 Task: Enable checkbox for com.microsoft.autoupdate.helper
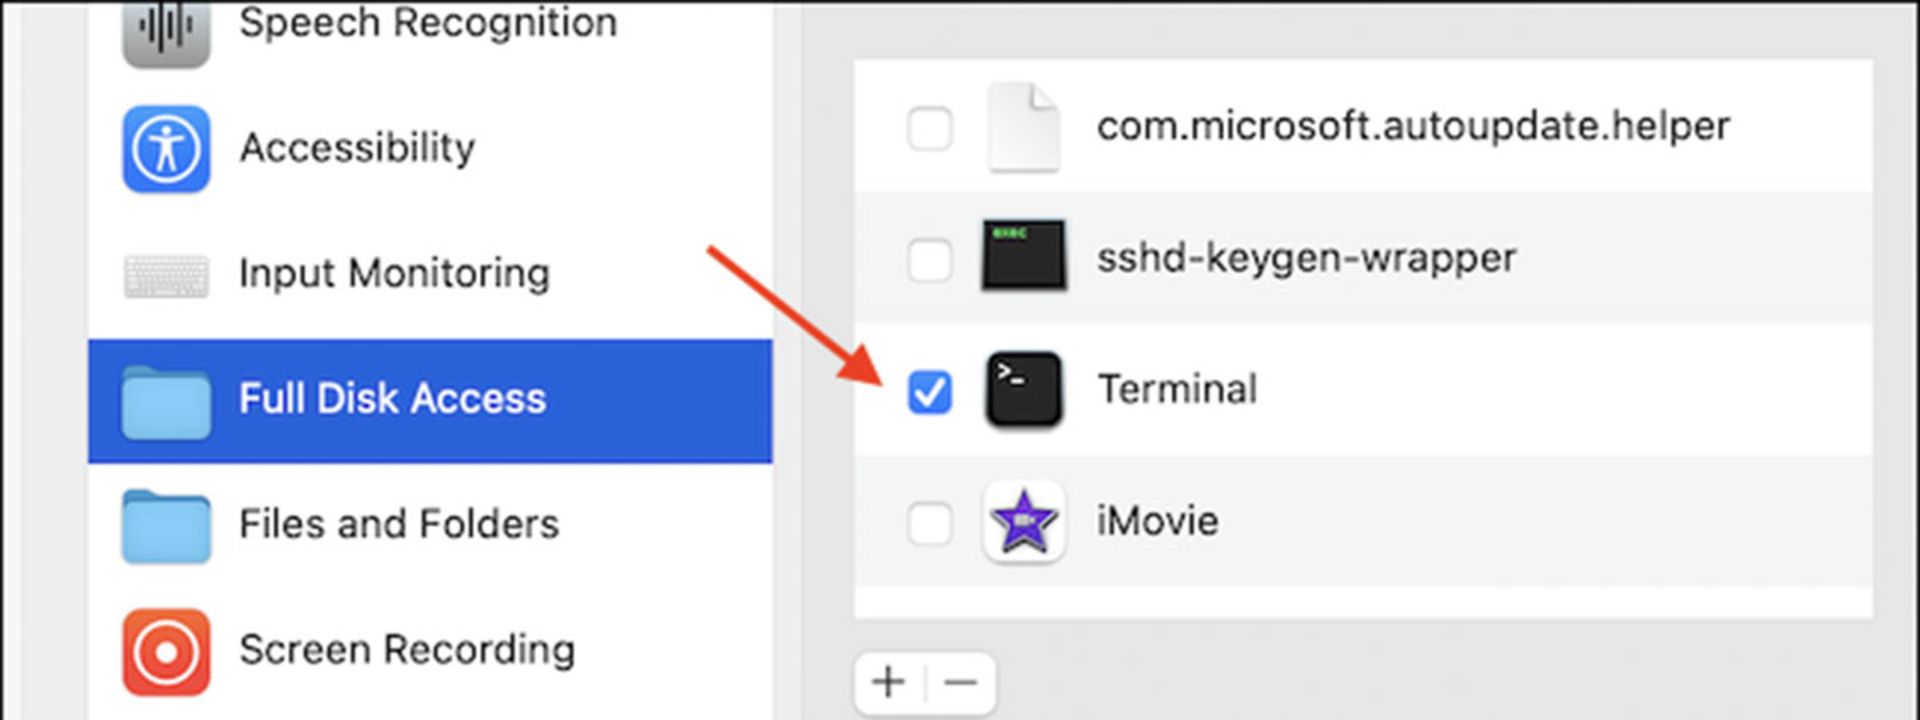(x=929, y=128)
